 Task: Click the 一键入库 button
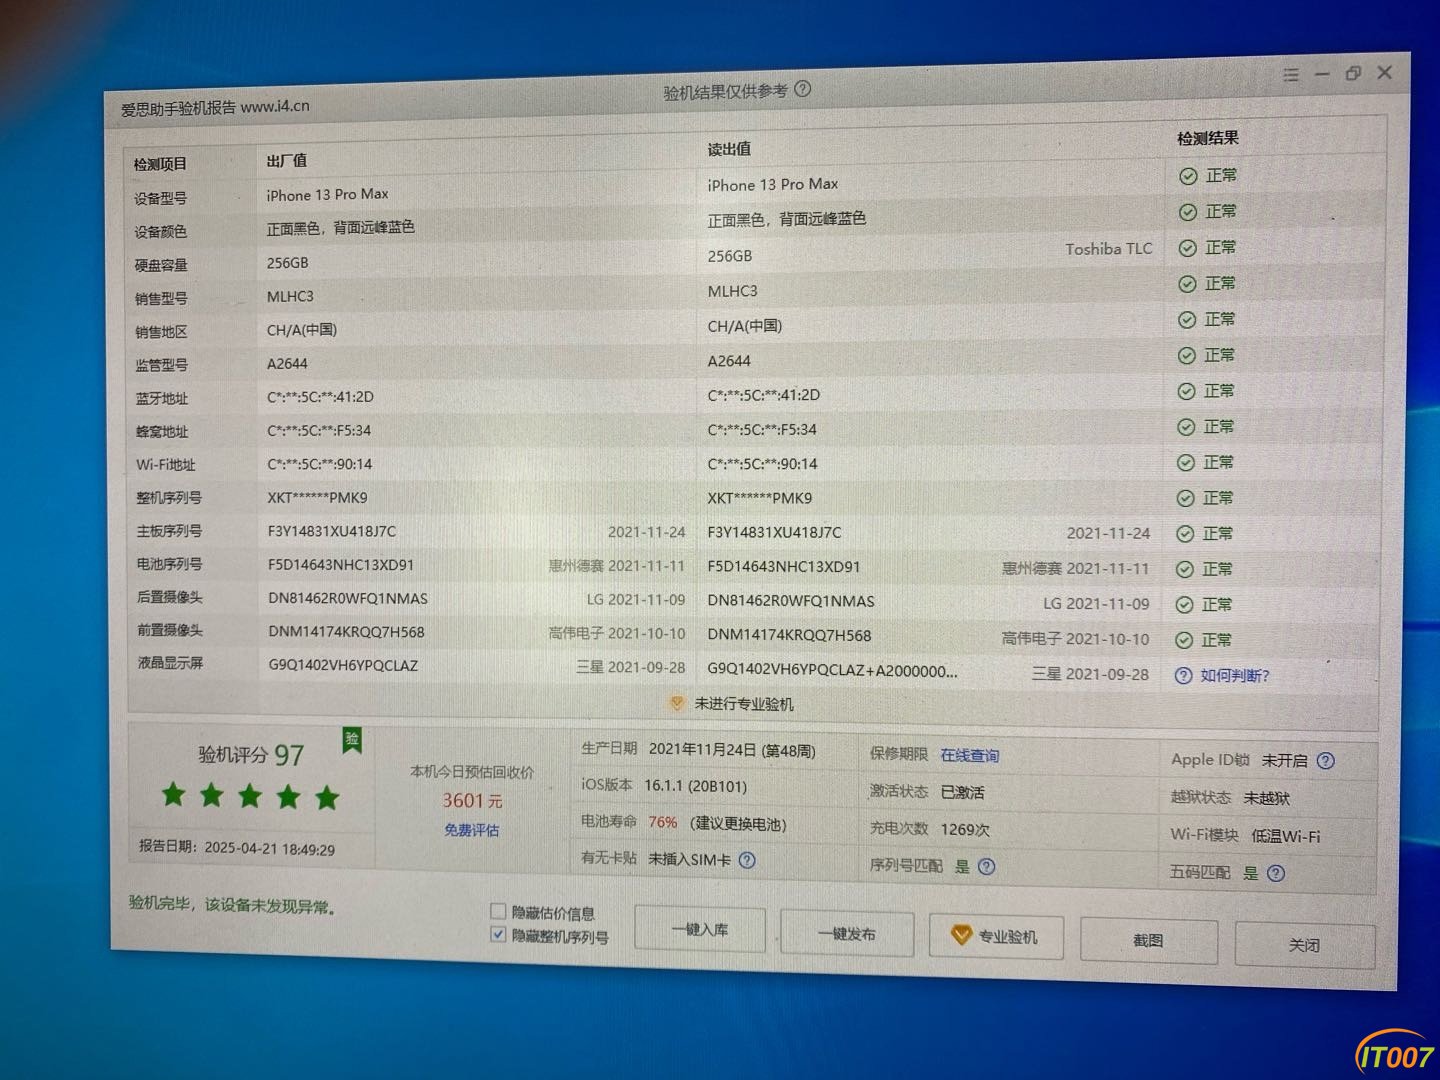(x=700, y=930)
